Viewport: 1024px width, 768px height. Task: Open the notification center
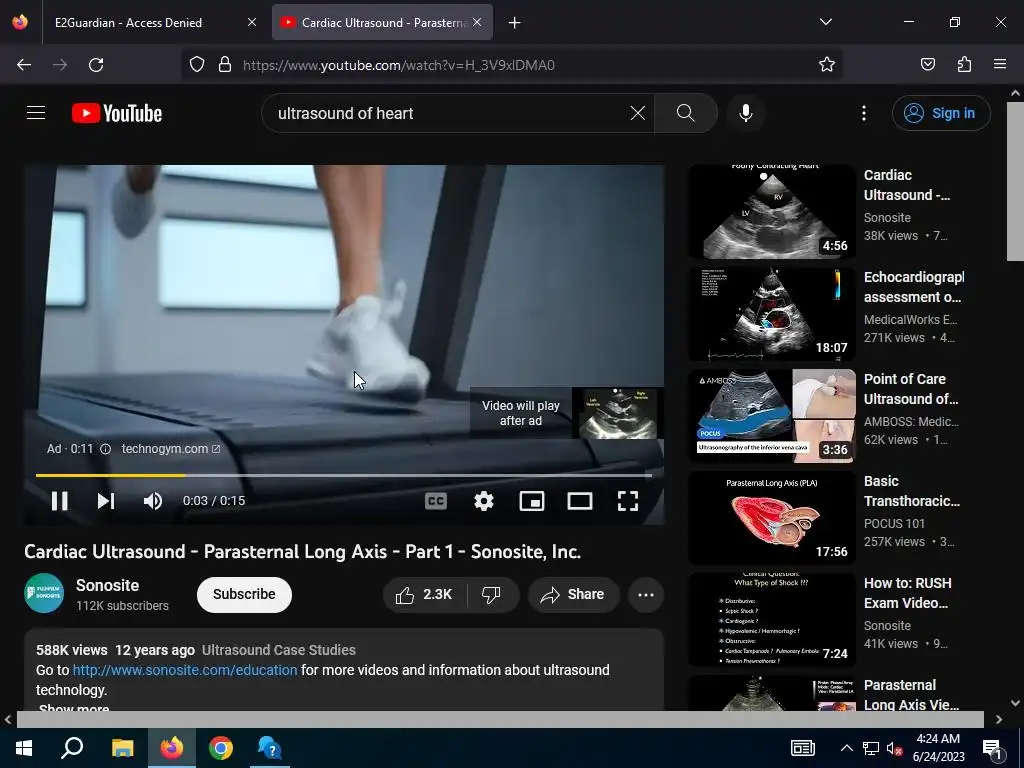point(992,748)
